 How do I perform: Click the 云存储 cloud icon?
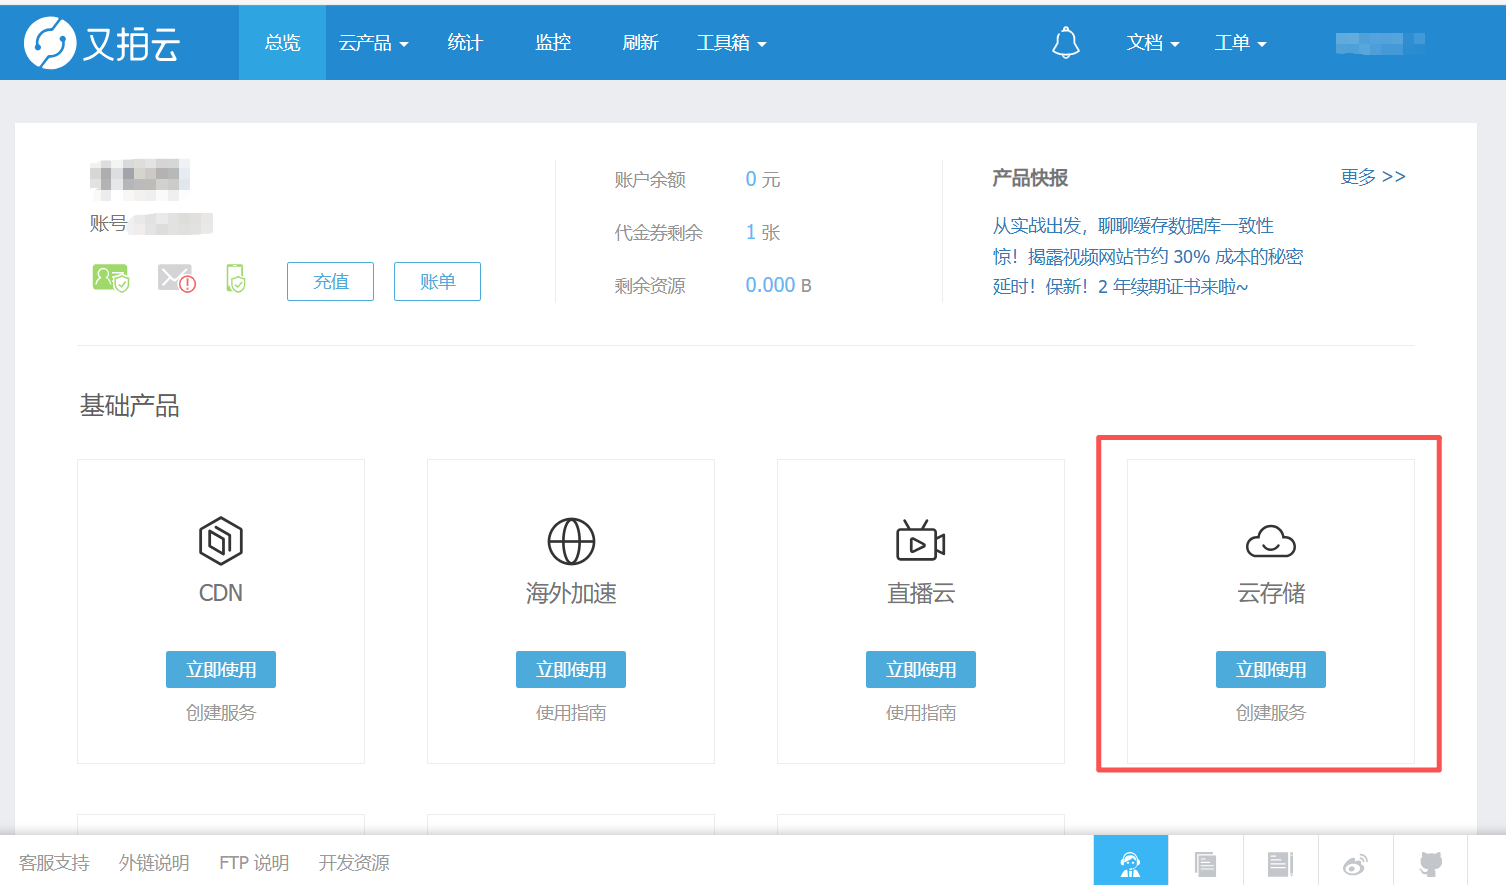1270,542
